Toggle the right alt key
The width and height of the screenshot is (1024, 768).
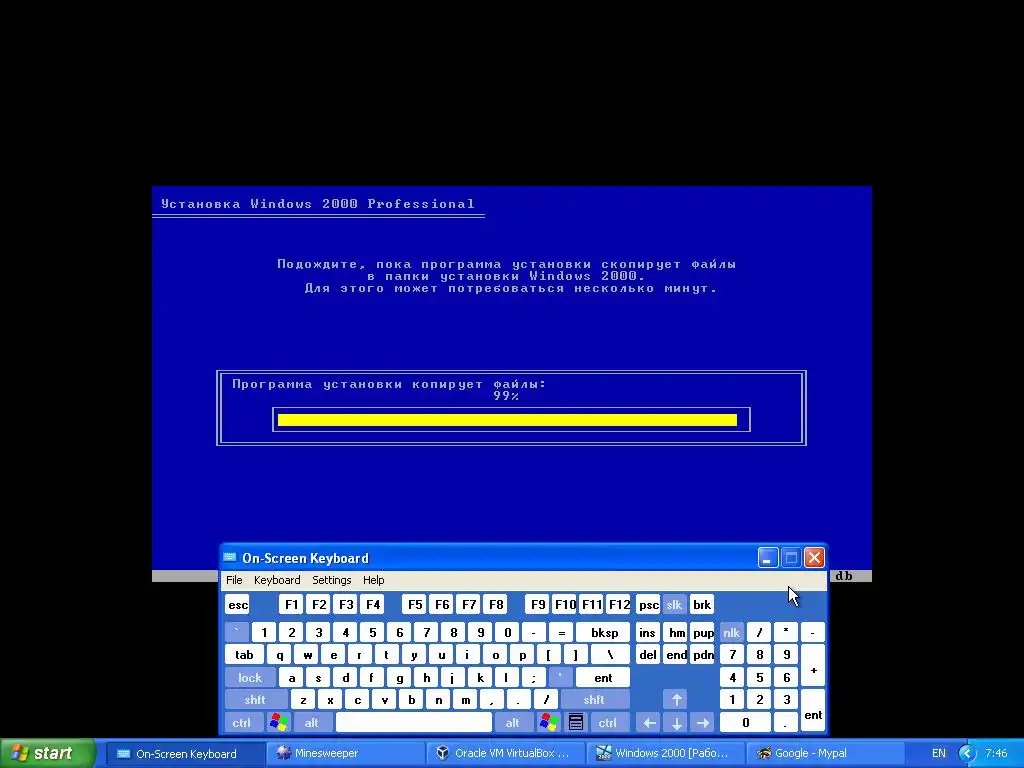pos(513,722)
